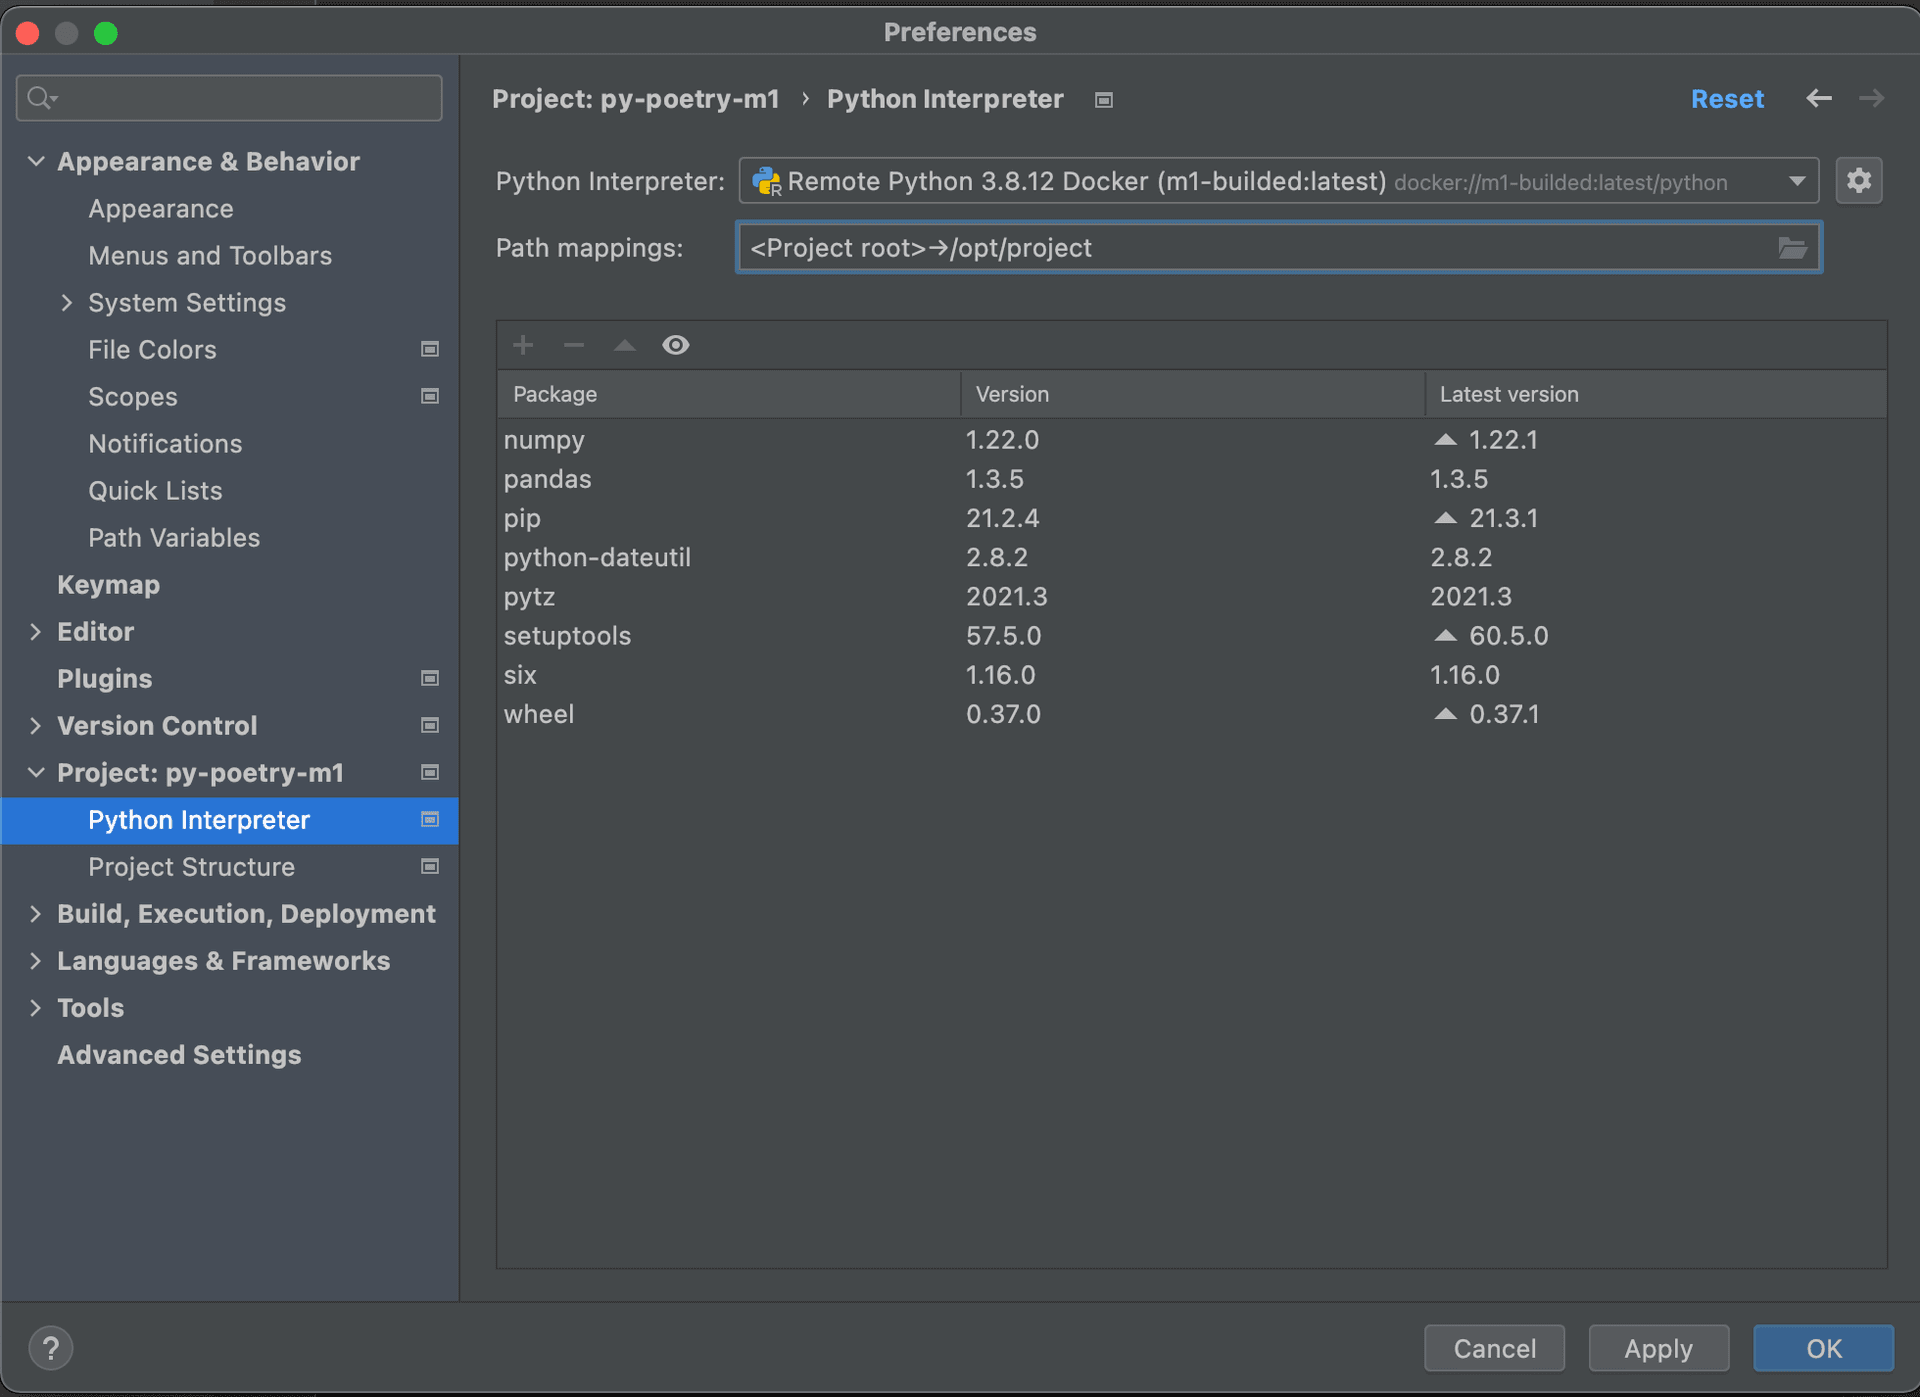1920x1397 pixels.
Task: Open Python Interpreter dropdown list
Action: tap(1797, 181)
